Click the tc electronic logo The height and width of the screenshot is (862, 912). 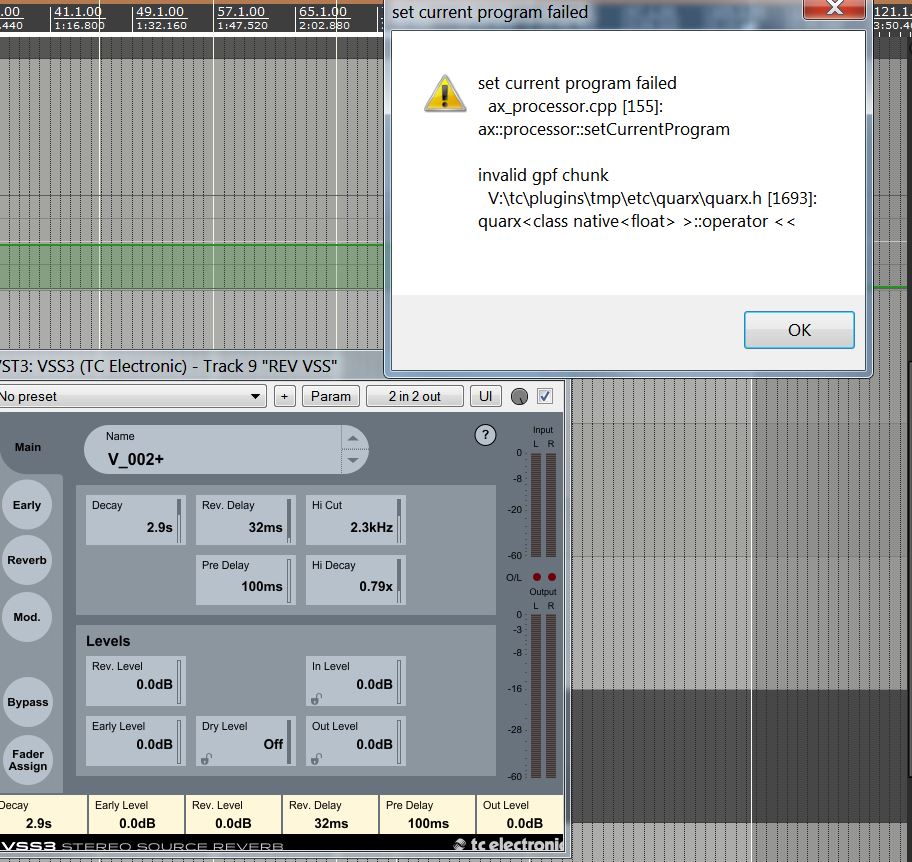coord(508,844)
